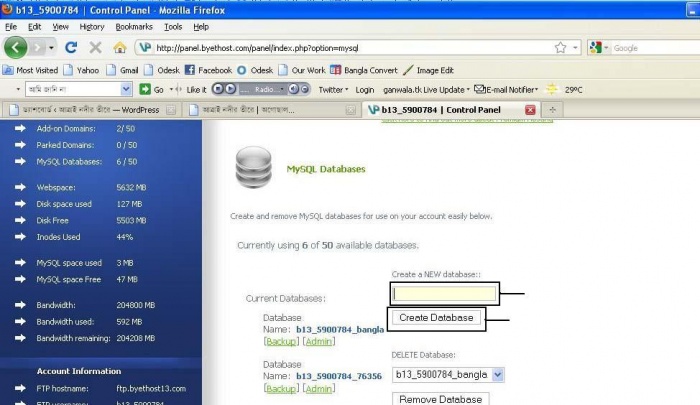Open the View menu

pyautogui.click(x=60, y=27)
